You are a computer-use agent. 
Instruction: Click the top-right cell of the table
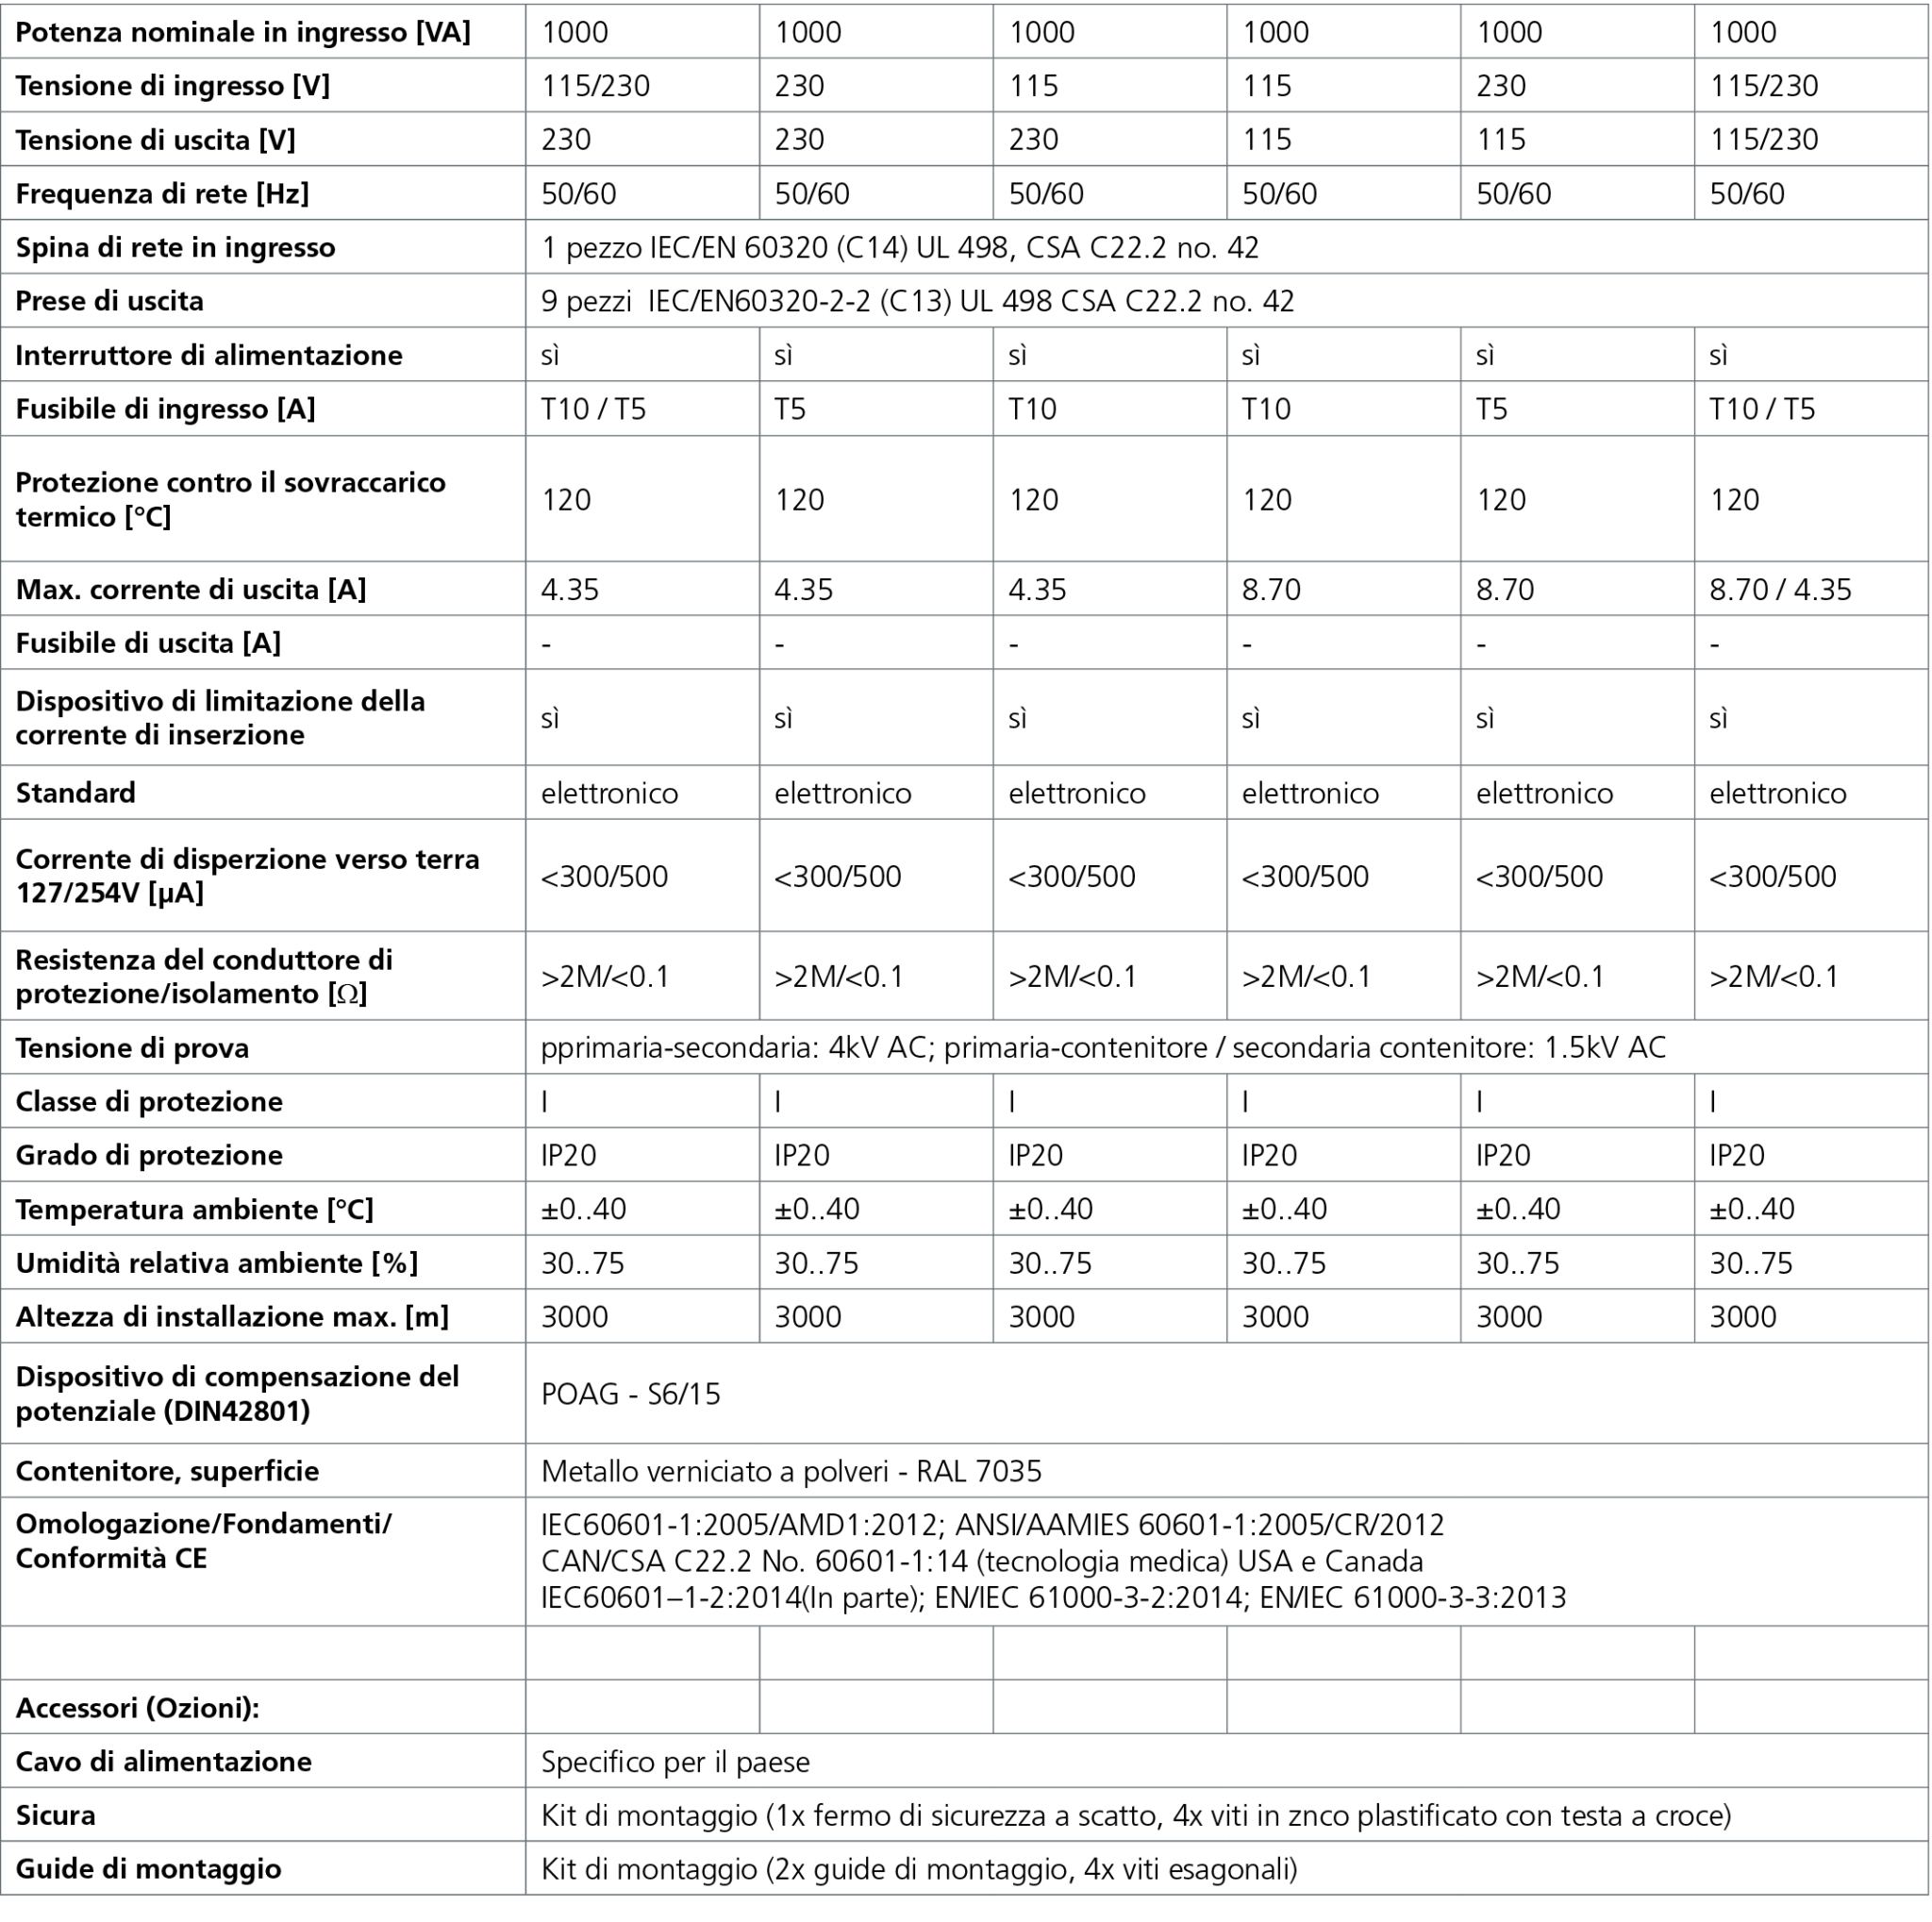tap(1810, 31)
